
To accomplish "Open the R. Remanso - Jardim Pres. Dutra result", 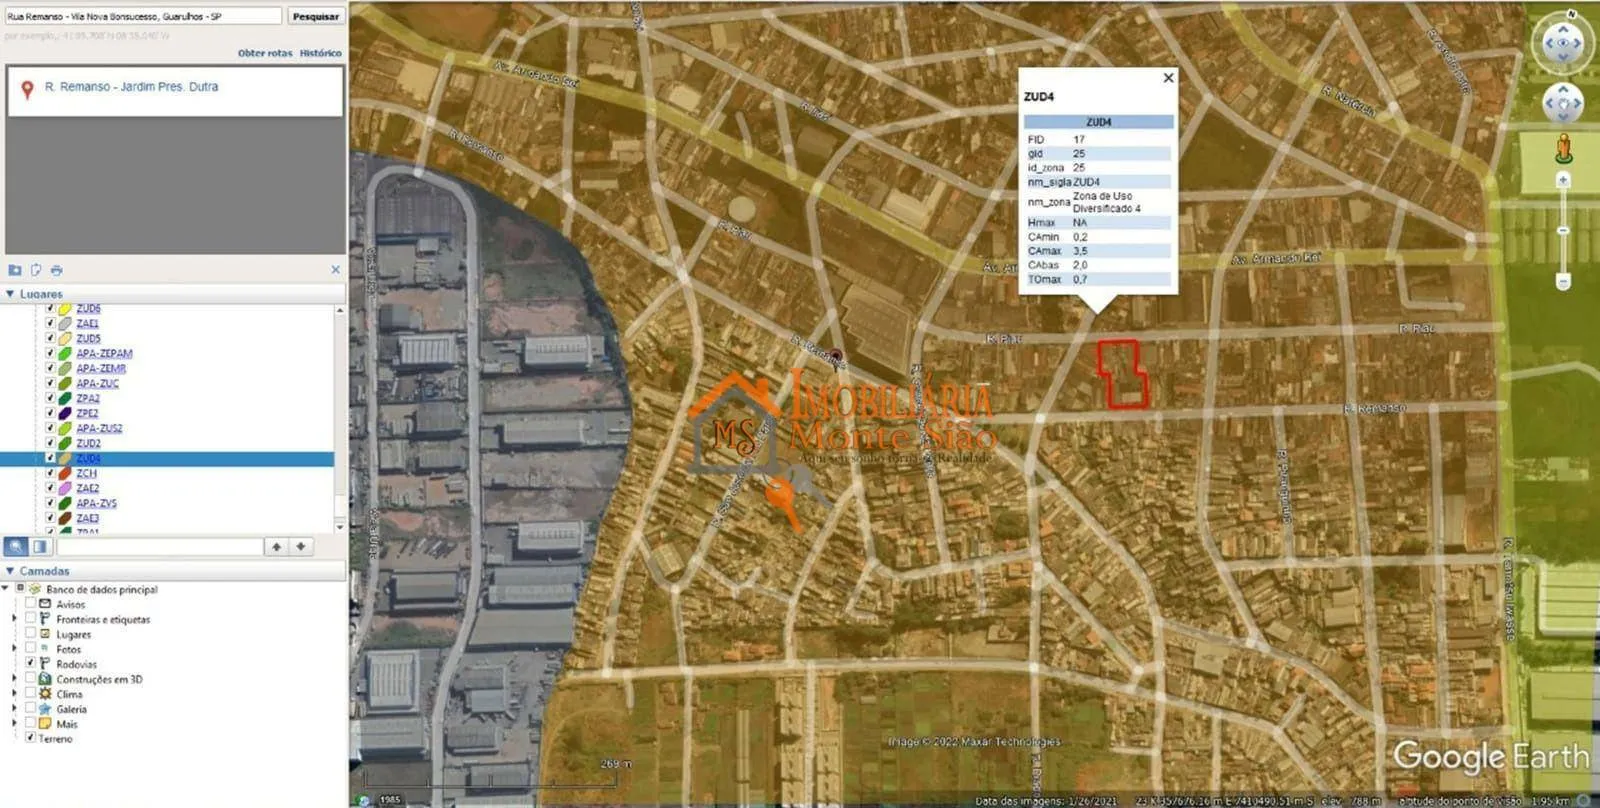I will (x=131, y=87).
